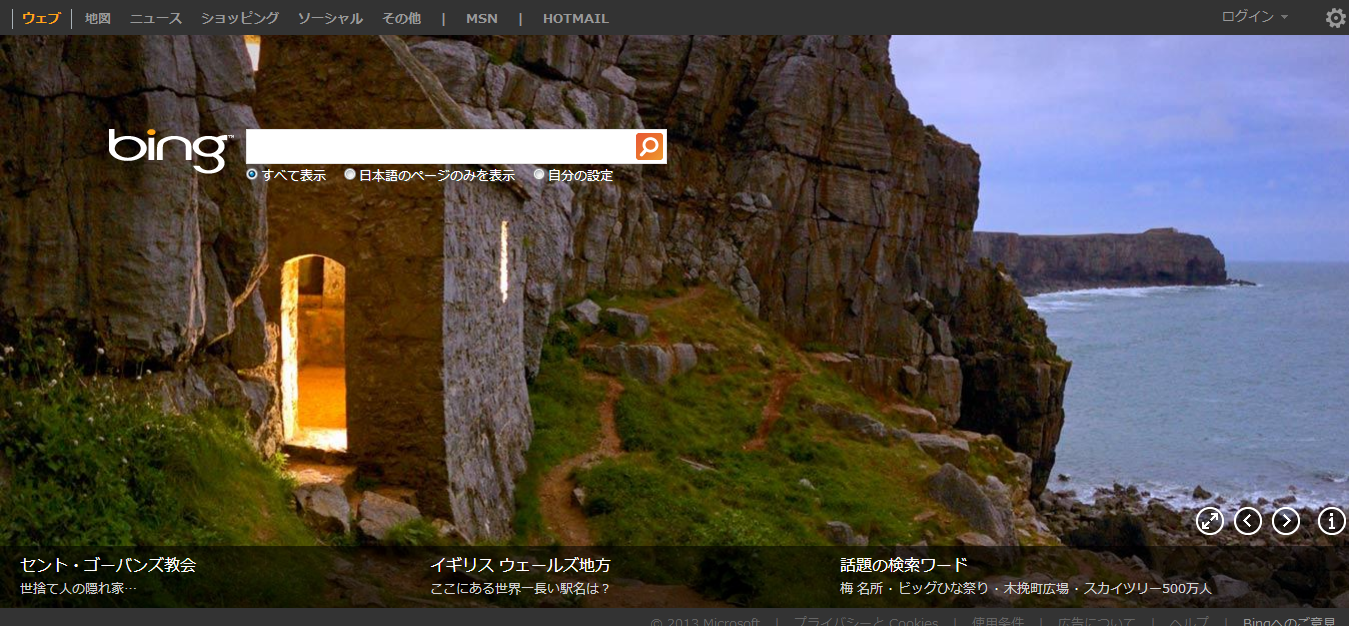Screen dimensions: 1349x626
Task: Click the 話題の検索ワード heading
Action: (903, 565)
